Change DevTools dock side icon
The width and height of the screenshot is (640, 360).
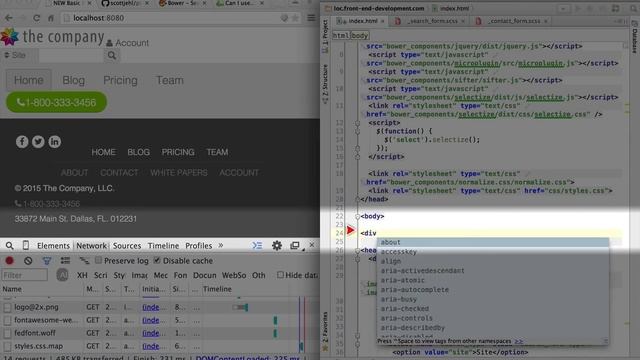[295, 245]
